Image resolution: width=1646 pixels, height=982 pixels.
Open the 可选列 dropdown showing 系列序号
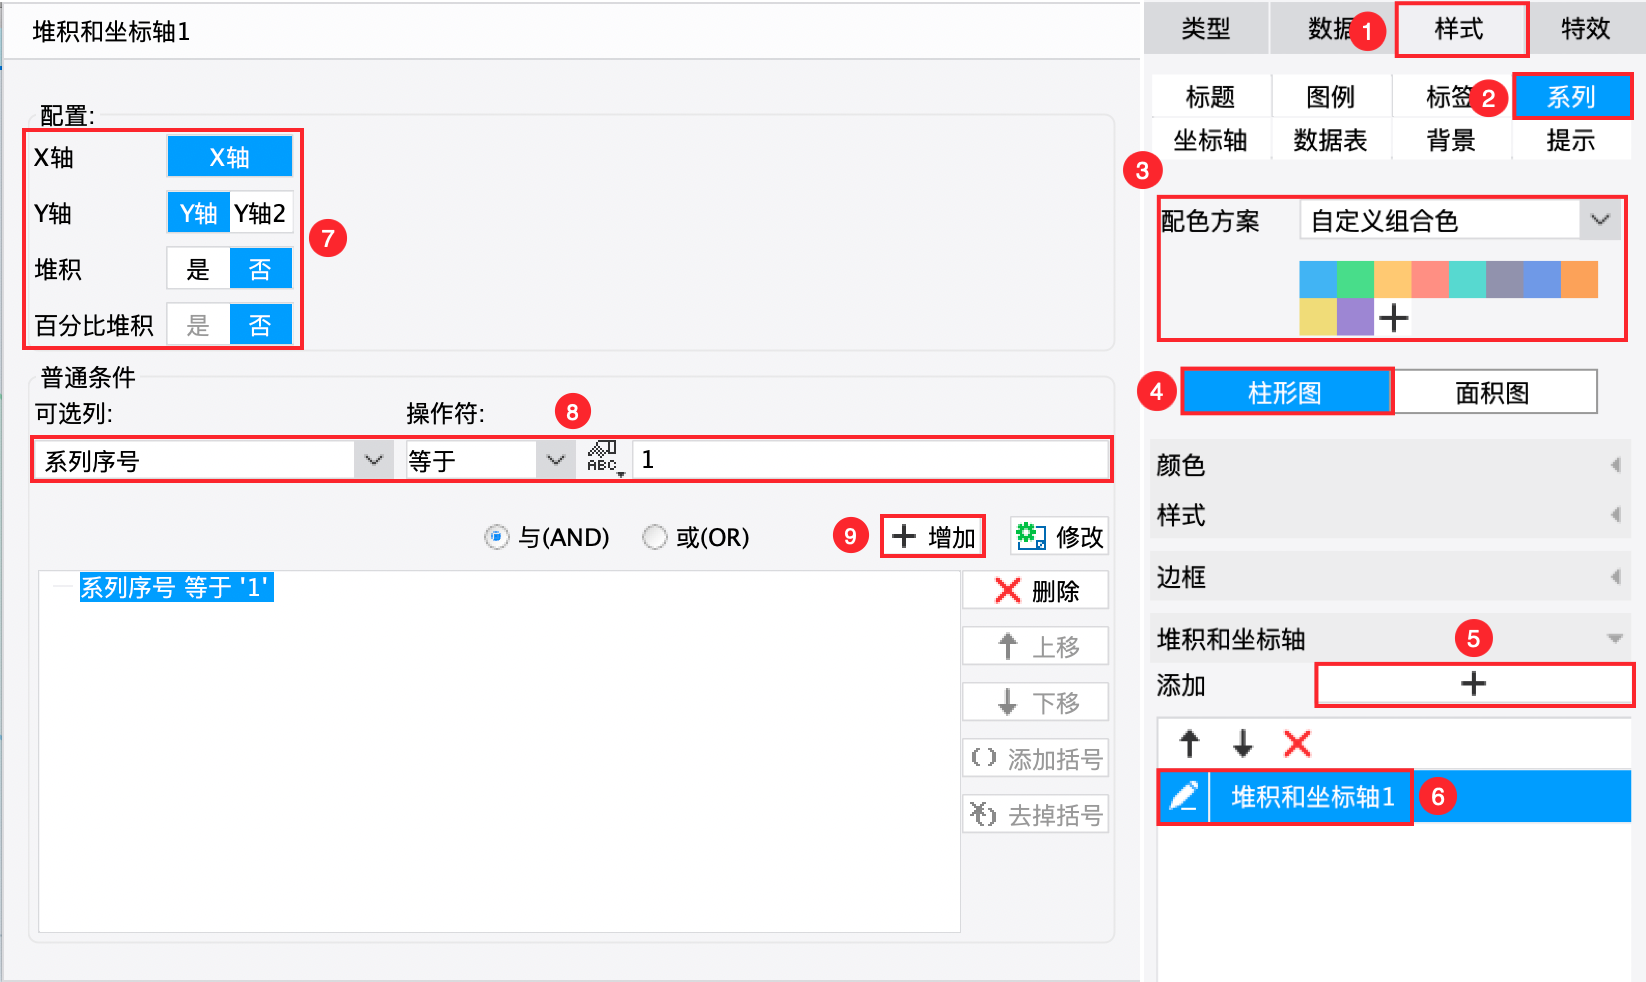point(213,460)
